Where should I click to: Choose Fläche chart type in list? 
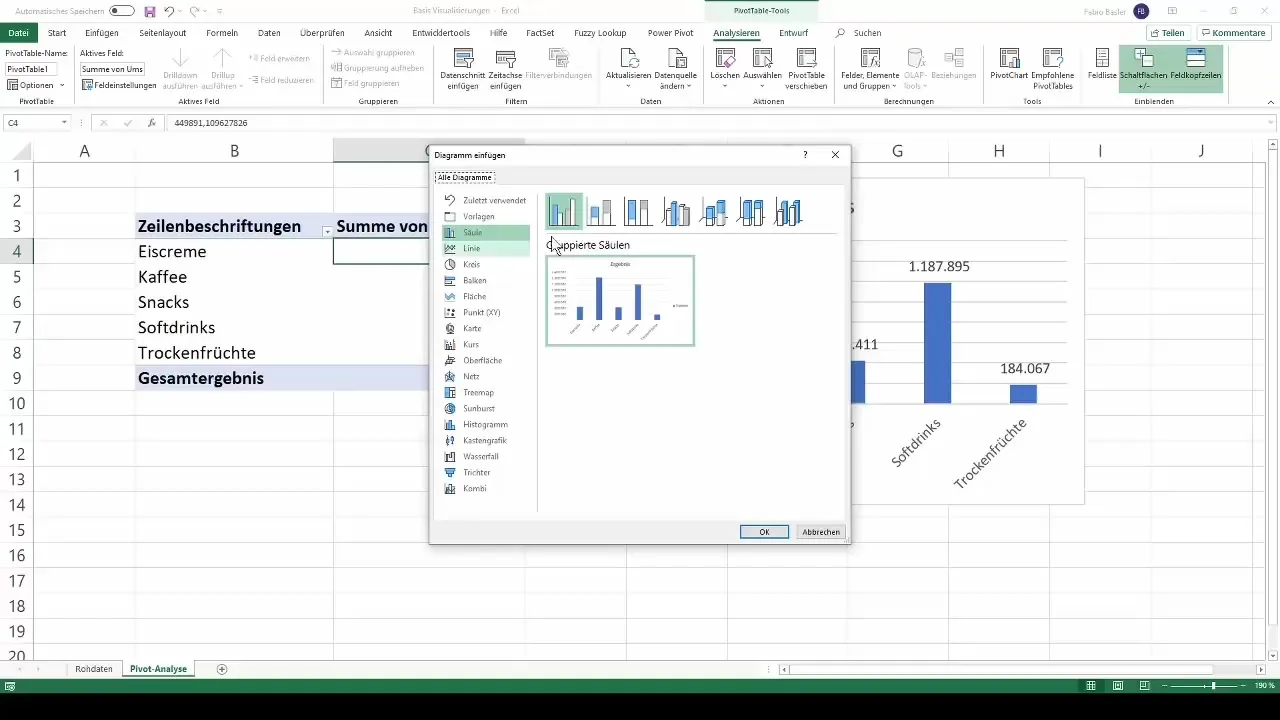[x=485, y=296]
